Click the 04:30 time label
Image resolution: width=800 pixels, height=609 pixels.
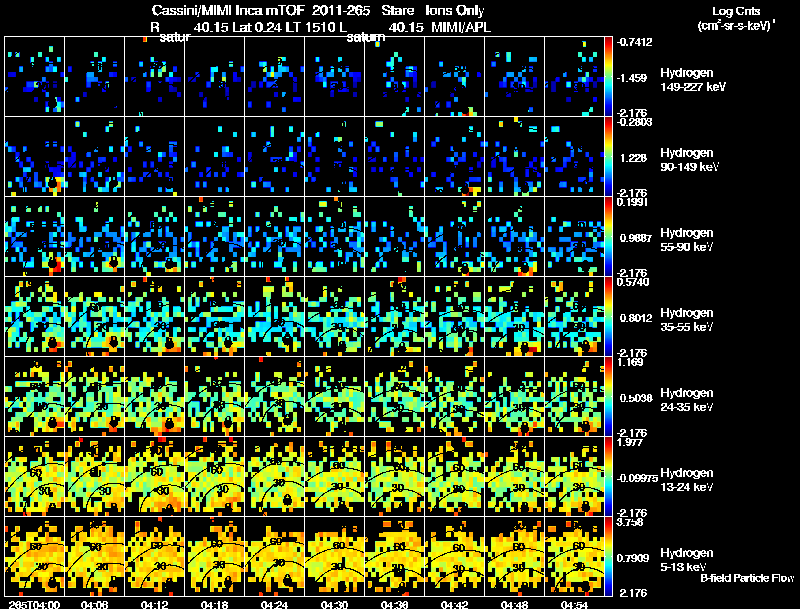(x=334, y=604)
